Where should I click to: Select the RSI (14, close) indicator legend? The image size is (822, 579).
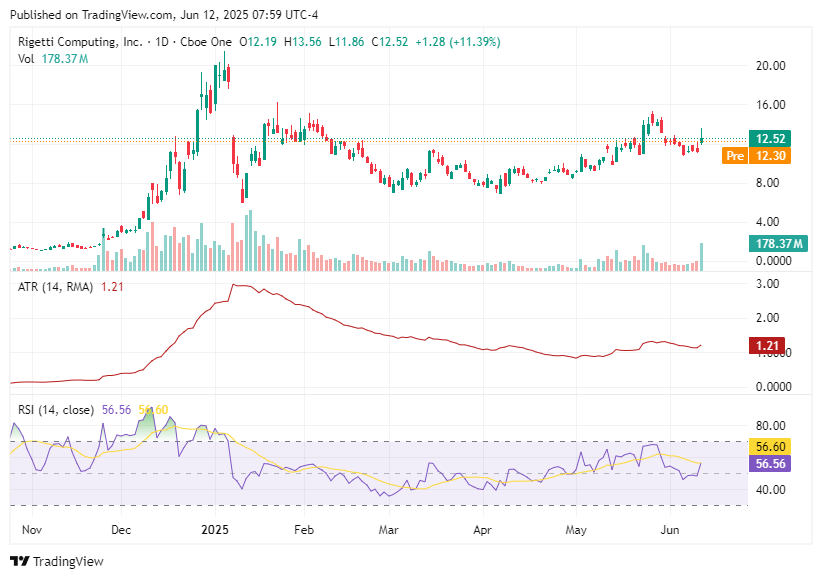coord(56,410)
